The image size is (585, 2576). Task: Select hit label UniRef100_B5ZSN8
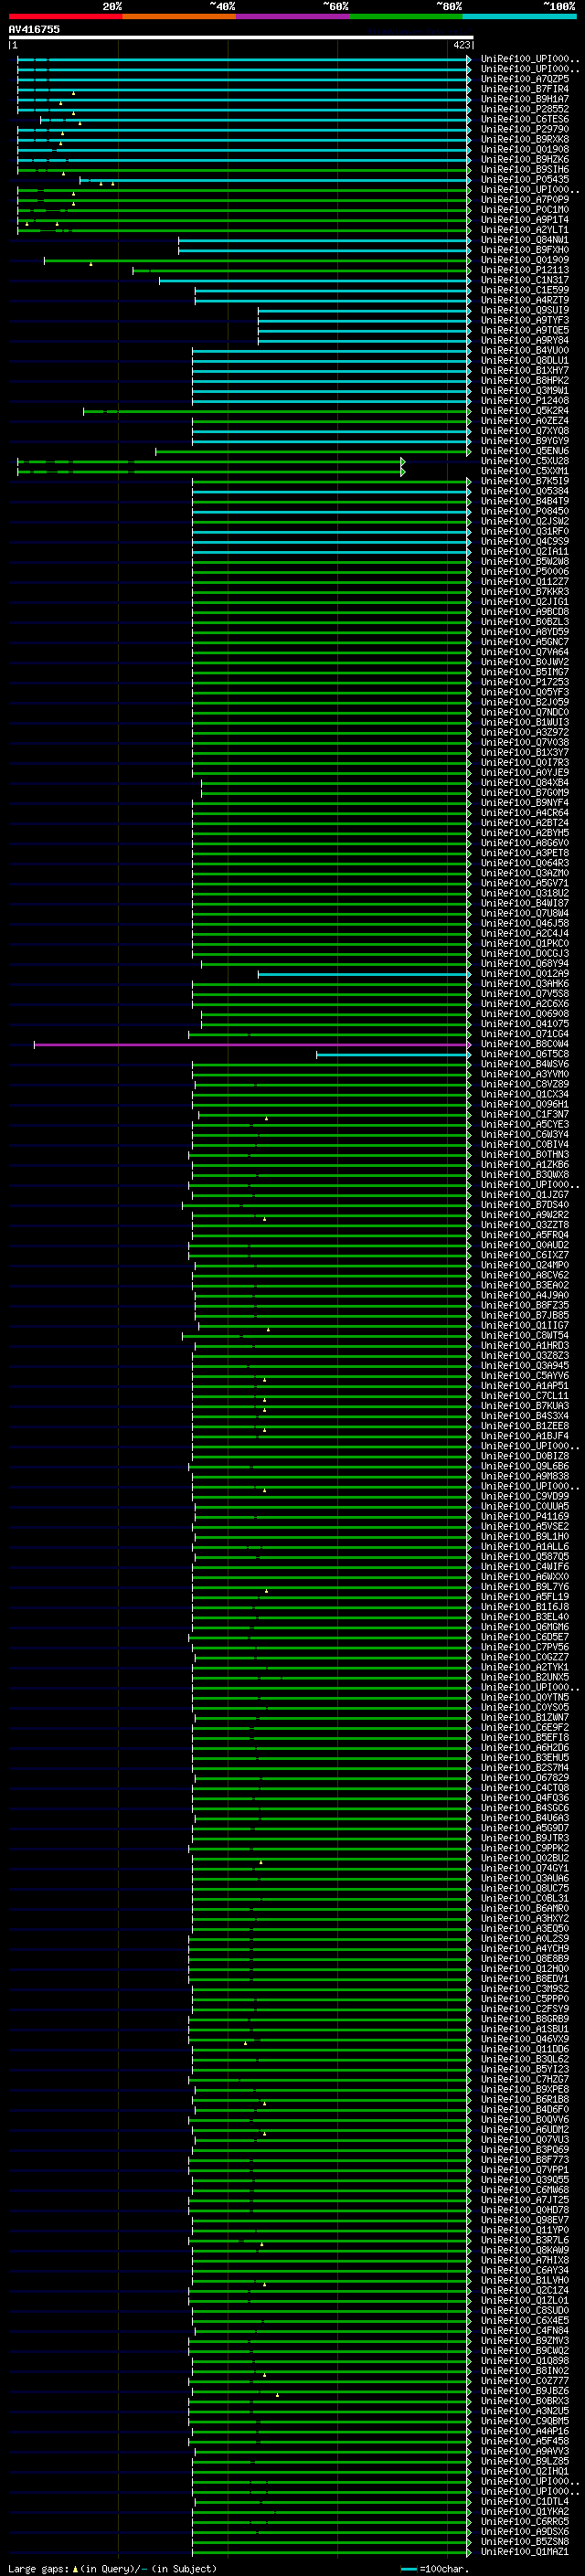click(525, 2541)
